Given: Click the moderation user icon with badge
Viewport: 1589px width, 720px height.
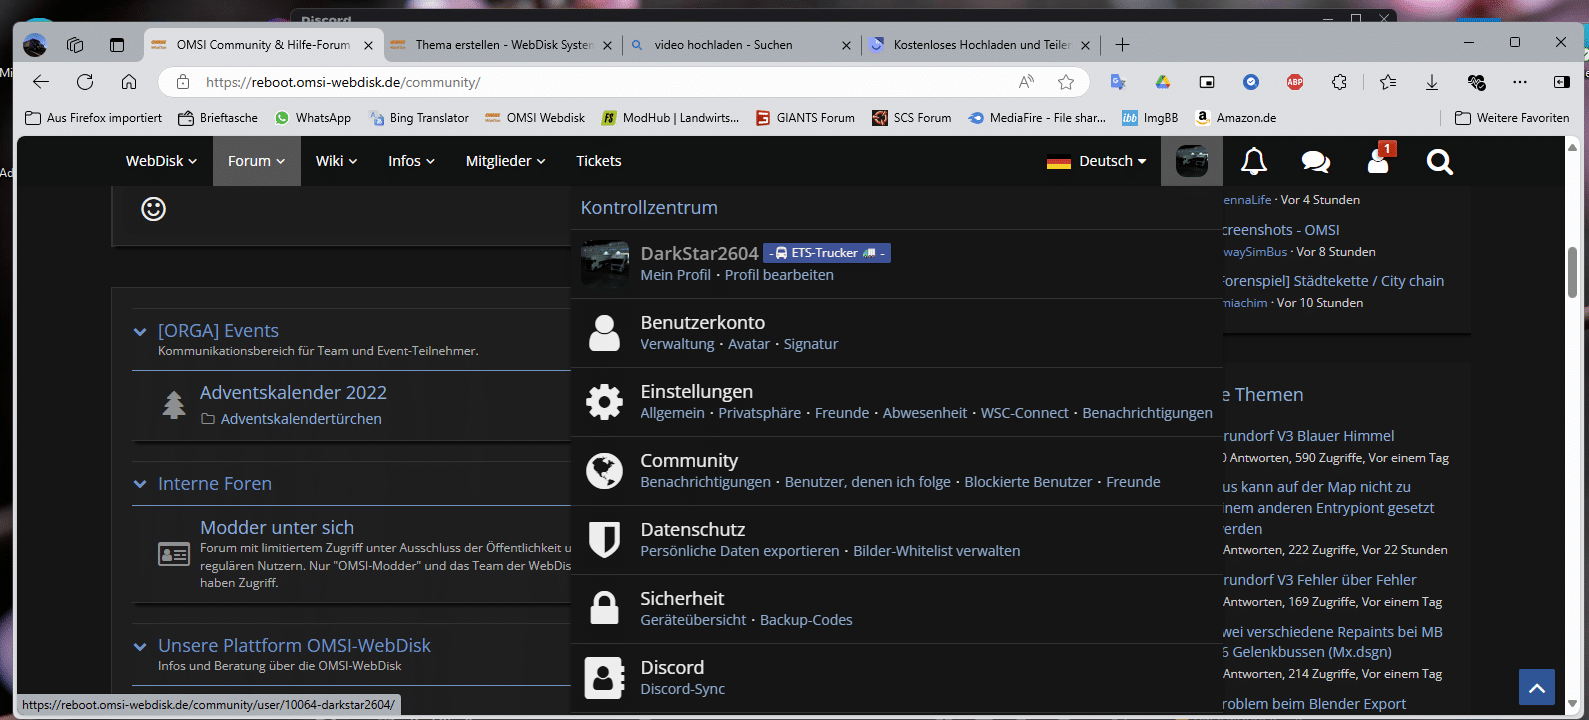Looking at the screenshot, I should point(1378,161).
